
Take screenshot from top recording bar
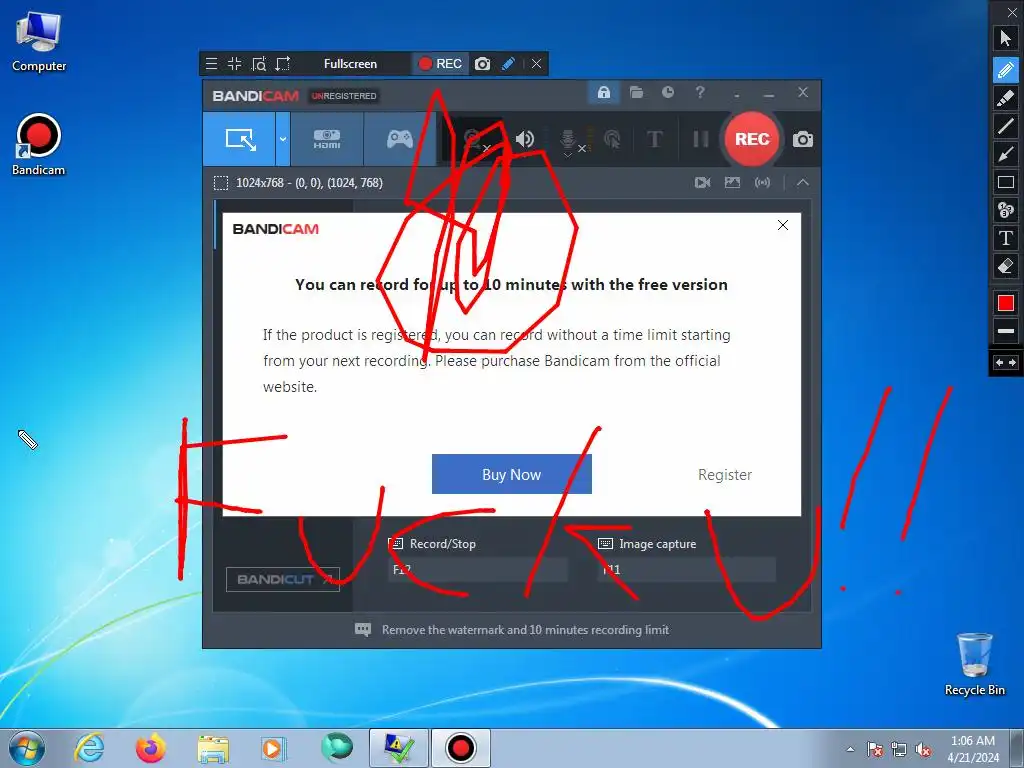pyautogui.click(x=483, y=64)
